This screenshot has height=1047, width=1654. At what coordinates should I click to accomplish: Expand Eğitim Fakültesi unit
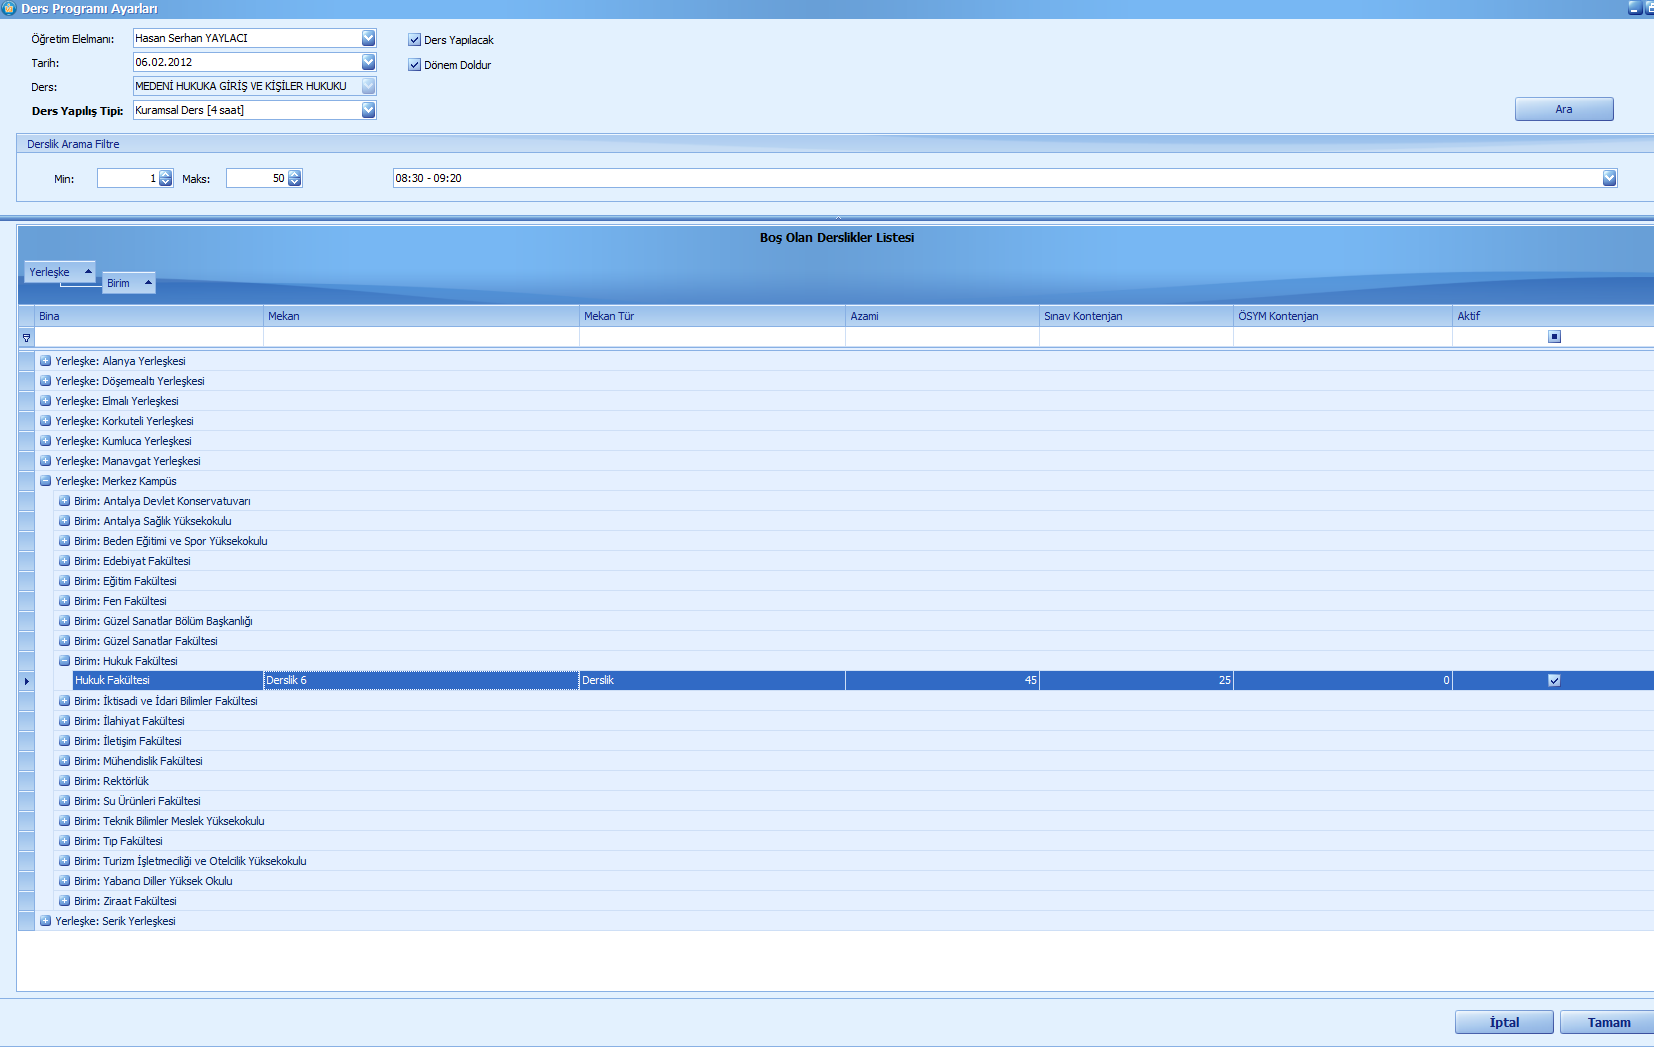(x=64, y=581)
